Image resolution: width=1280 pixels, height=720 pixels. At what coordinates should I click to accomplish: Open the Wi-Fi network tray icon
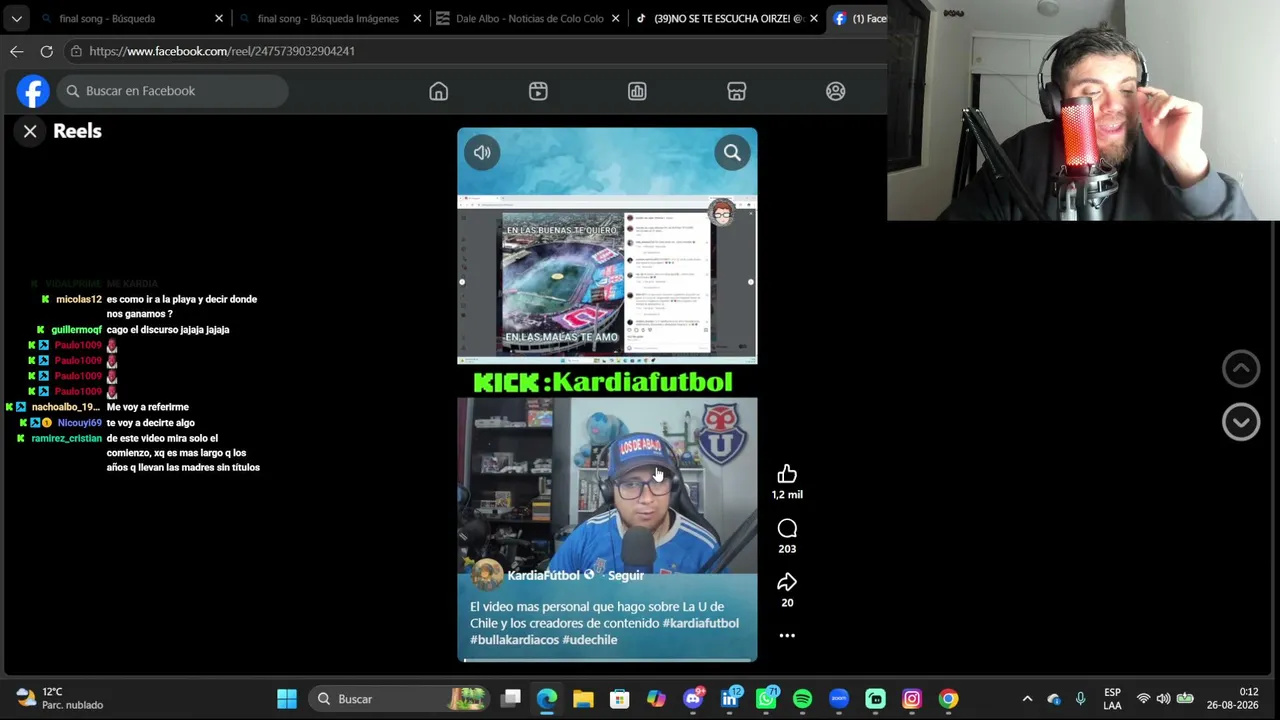pyautogui.click(x=1143, y=699)
